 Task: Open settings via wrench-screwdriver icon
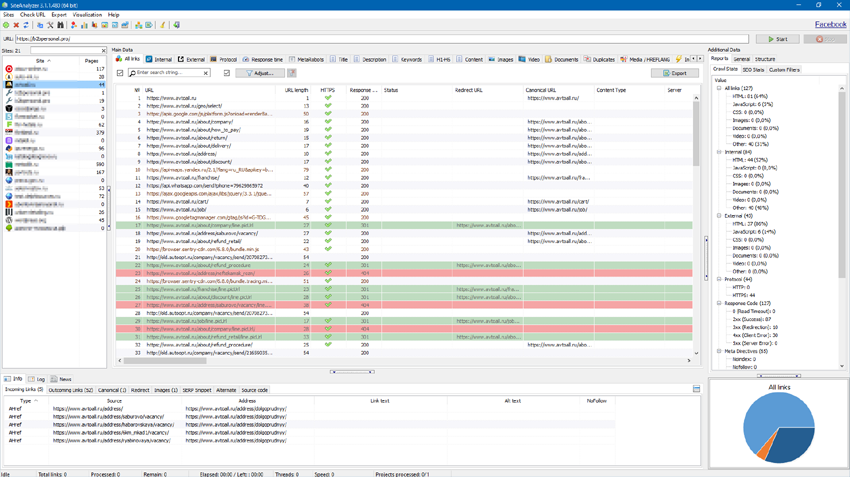pyautogui.click(x=50, y=25)
